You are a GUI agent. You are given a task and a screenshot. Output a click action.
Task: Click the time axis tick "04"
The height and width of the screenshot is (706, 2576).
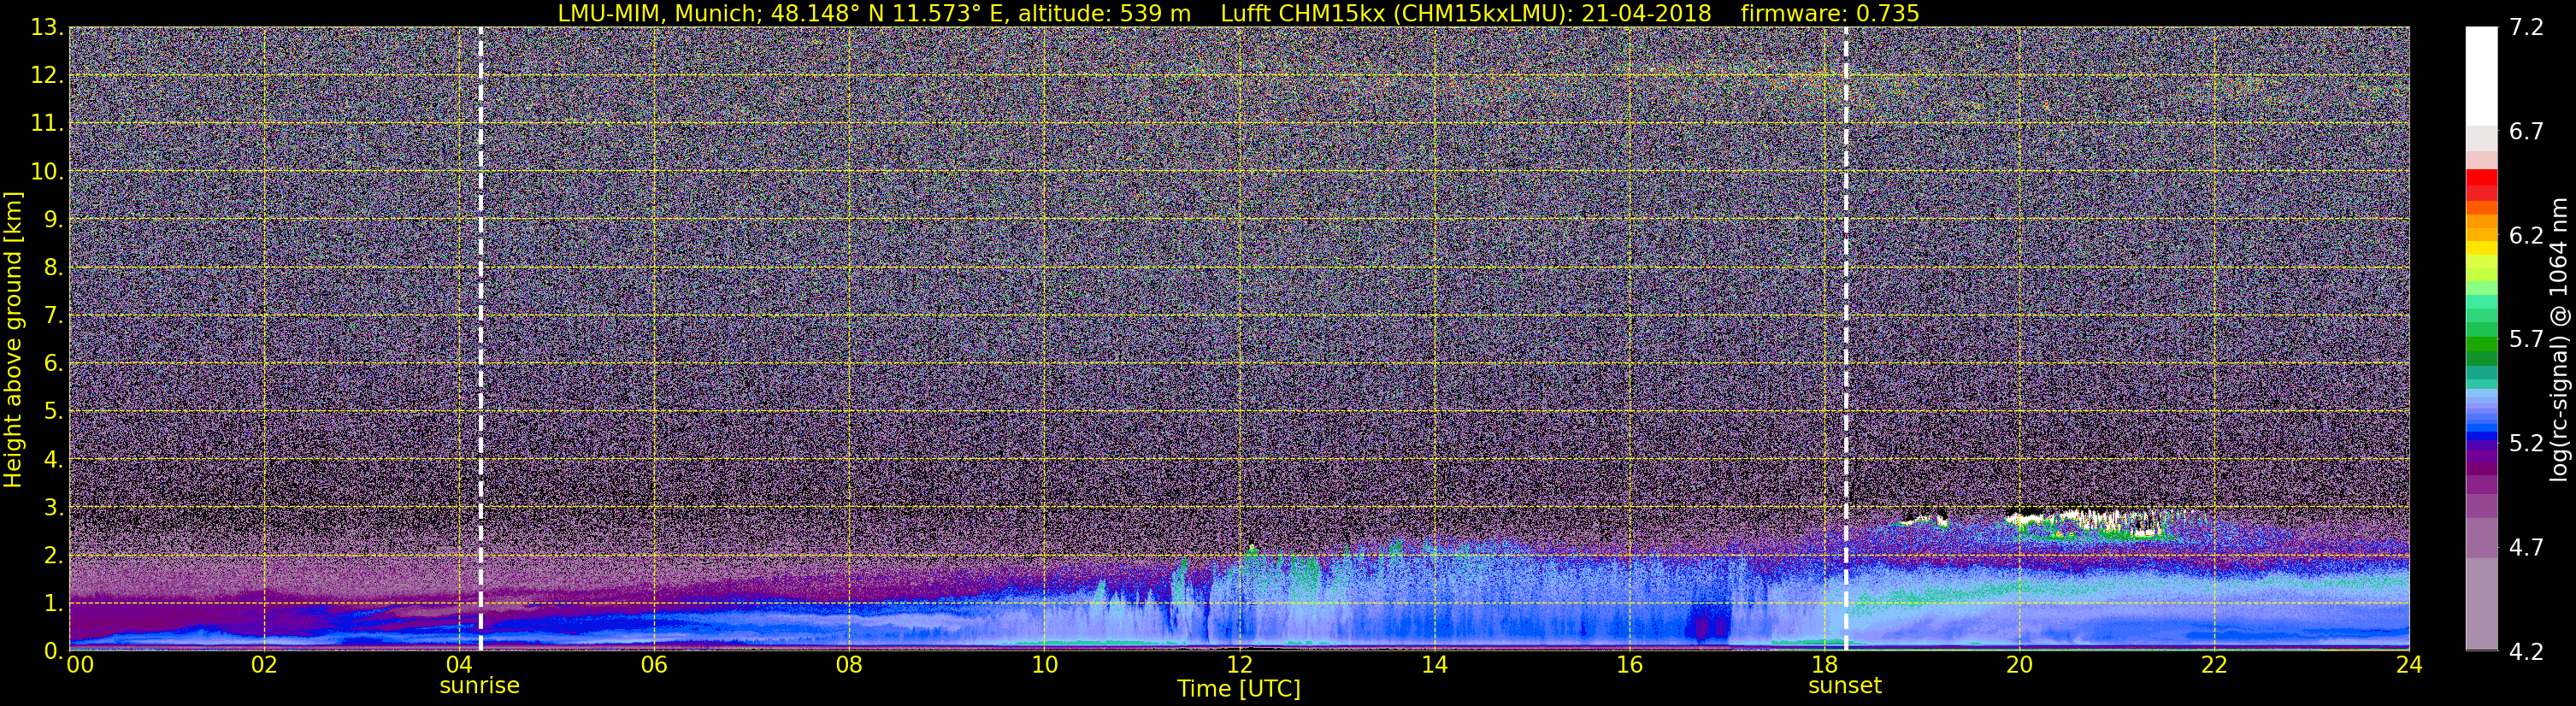point(458,665)
